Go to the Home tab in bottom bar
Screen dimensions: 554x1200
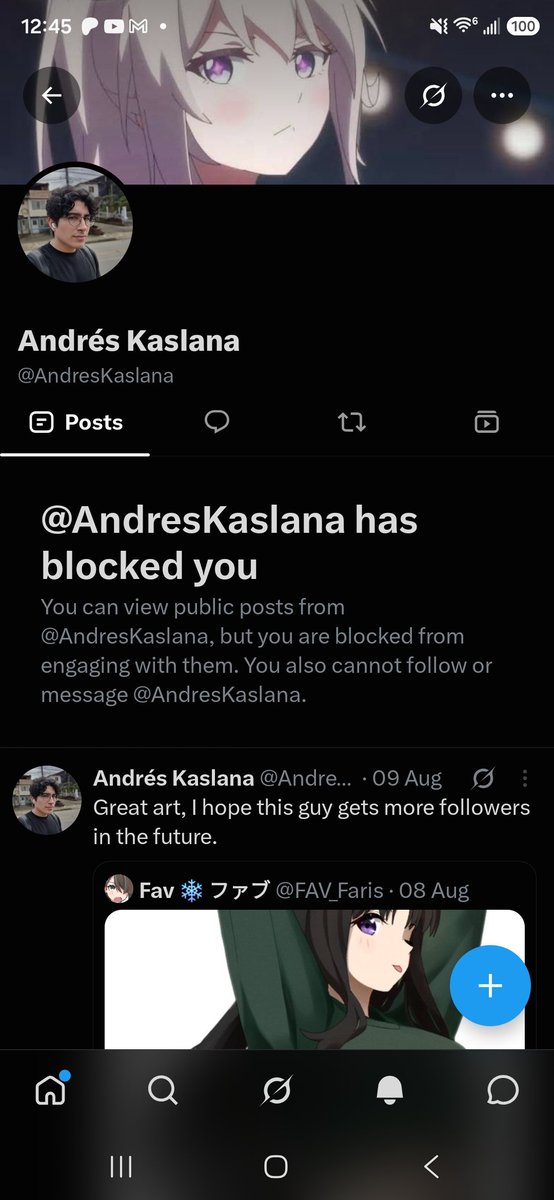(x=50, y=1090)
